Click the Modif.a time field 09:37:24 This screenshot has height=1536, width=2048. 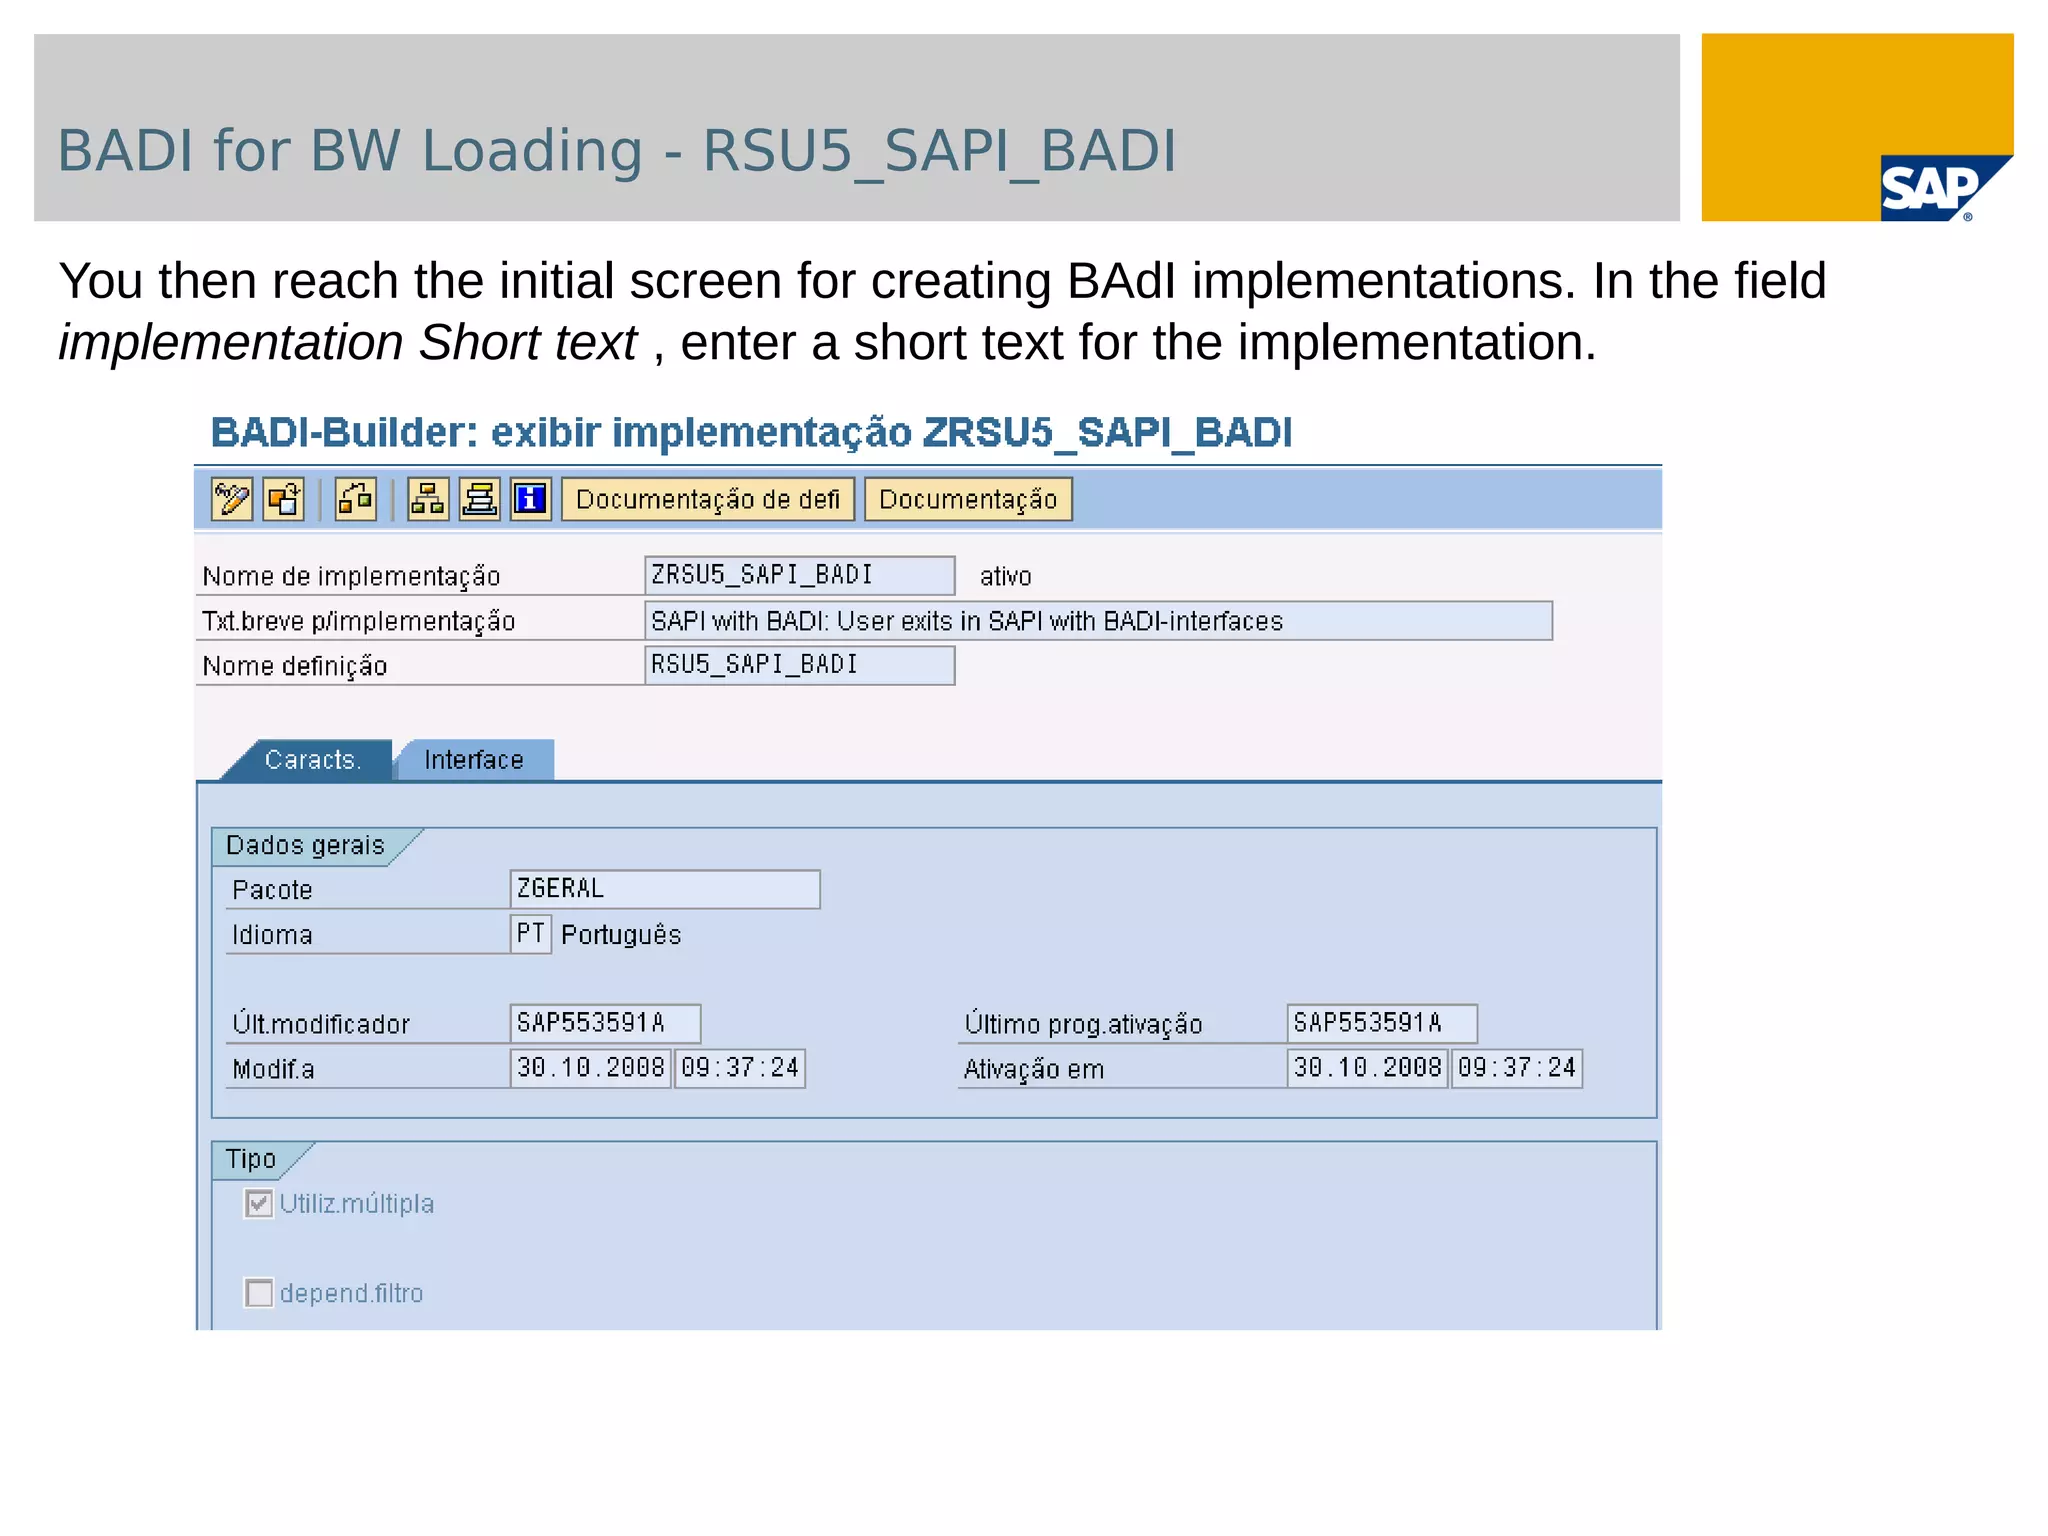pyautogui.click(x=740, y=1068)
